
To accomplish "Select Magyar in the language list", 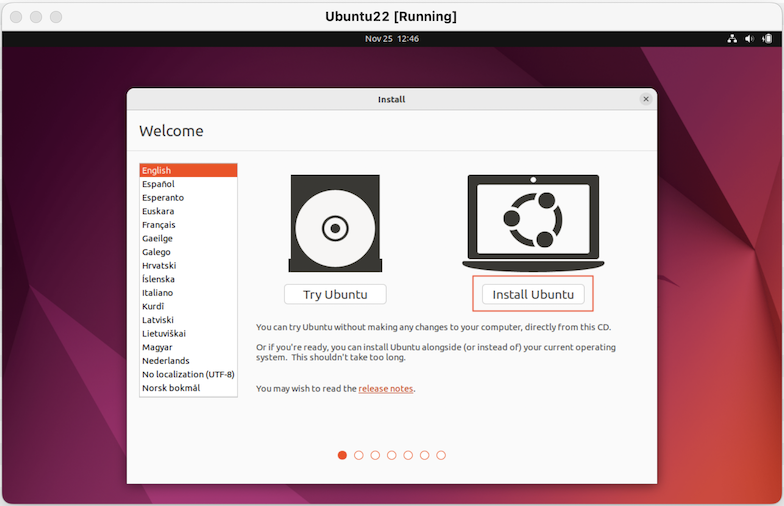I will click(x=188, y=347).
